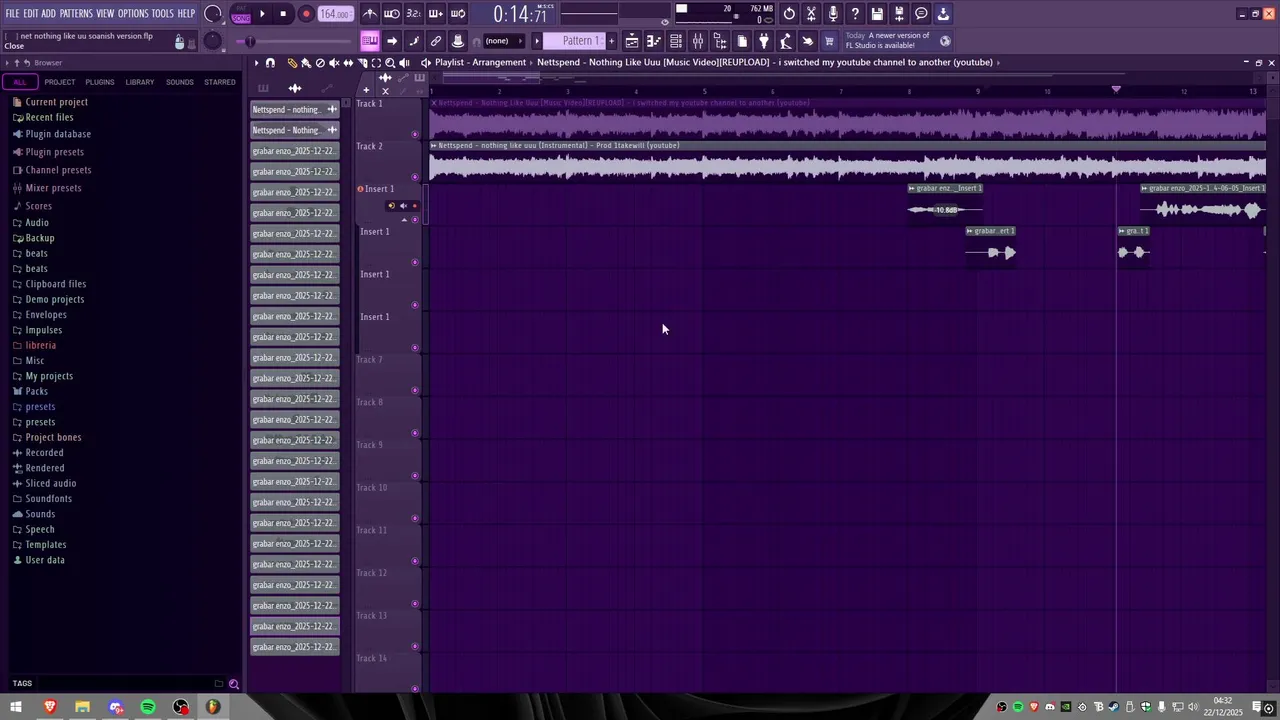Select the STARRED browser tab

pyautogui.click(x=220, y=82)
